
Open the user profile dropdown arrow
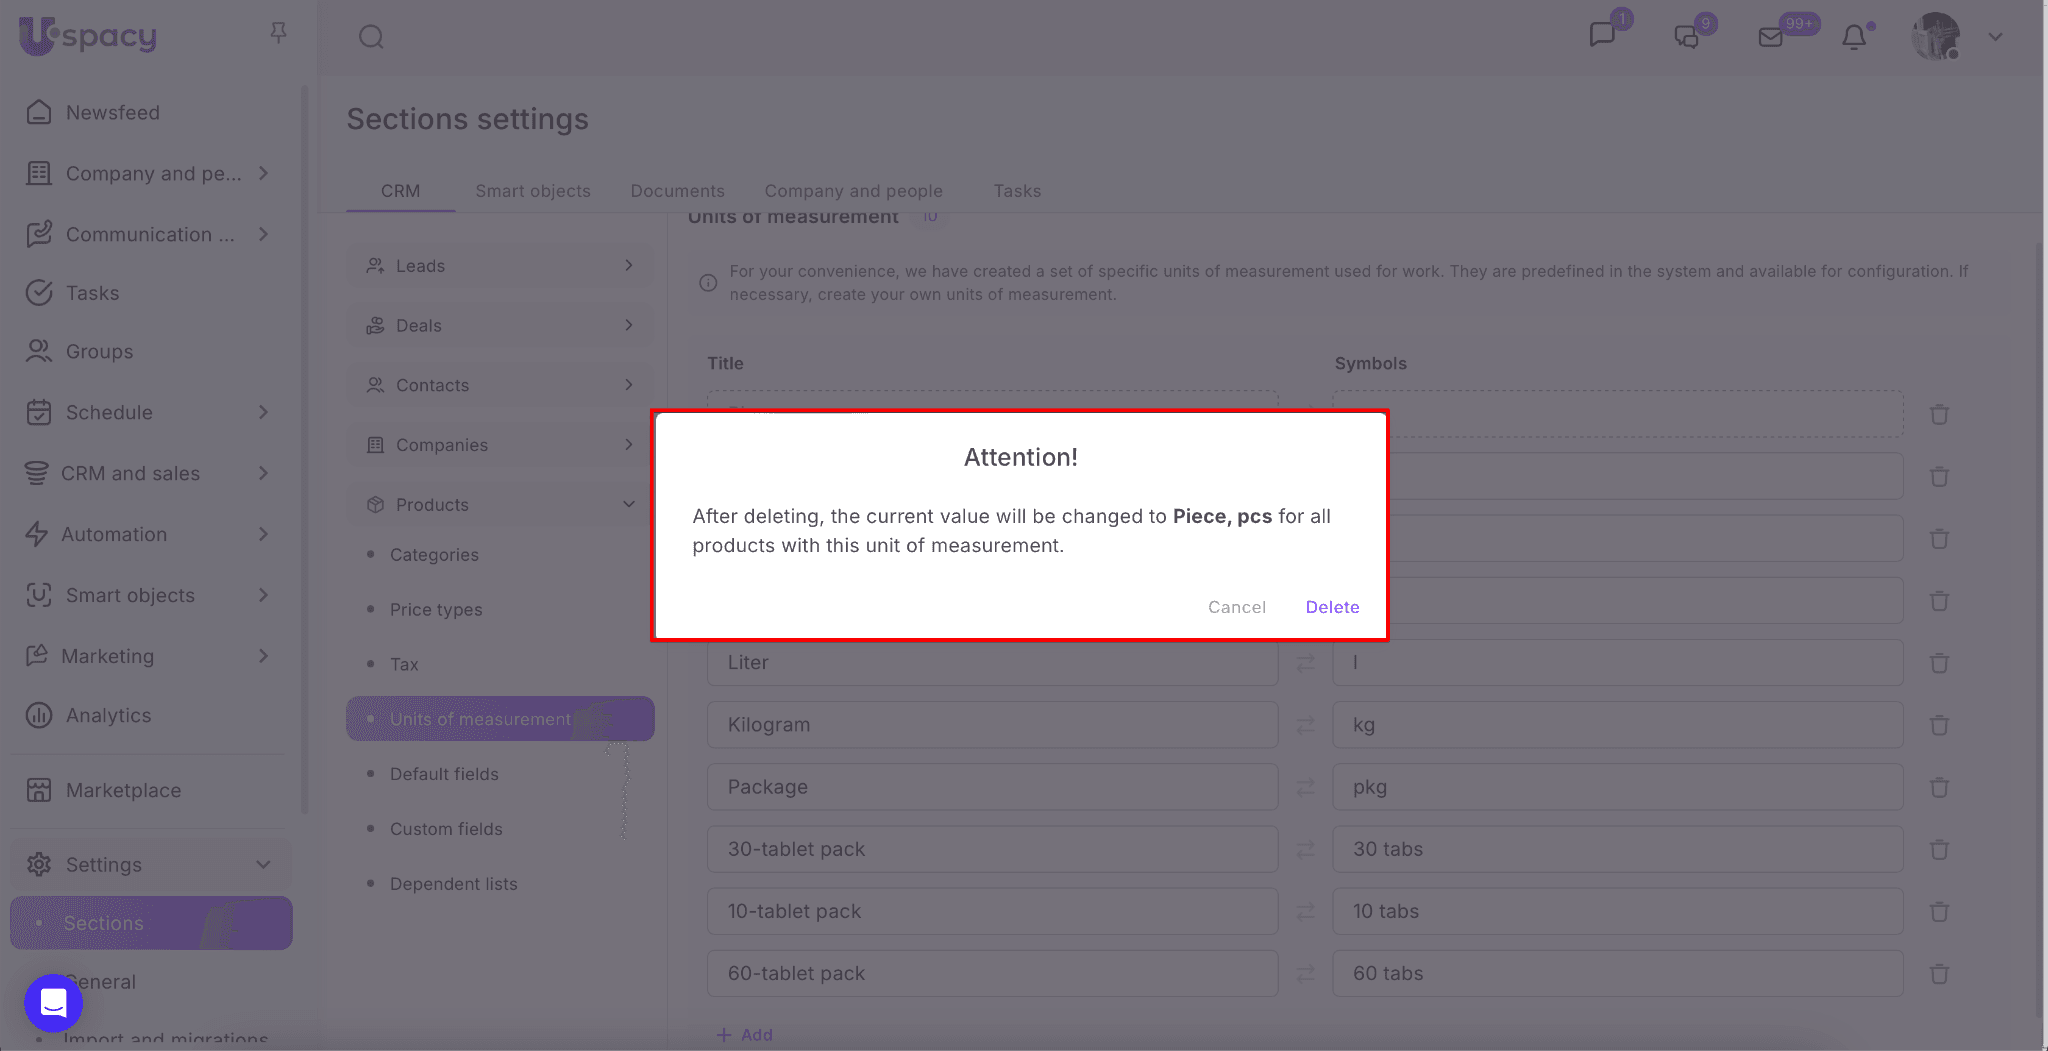[1995, 37]
